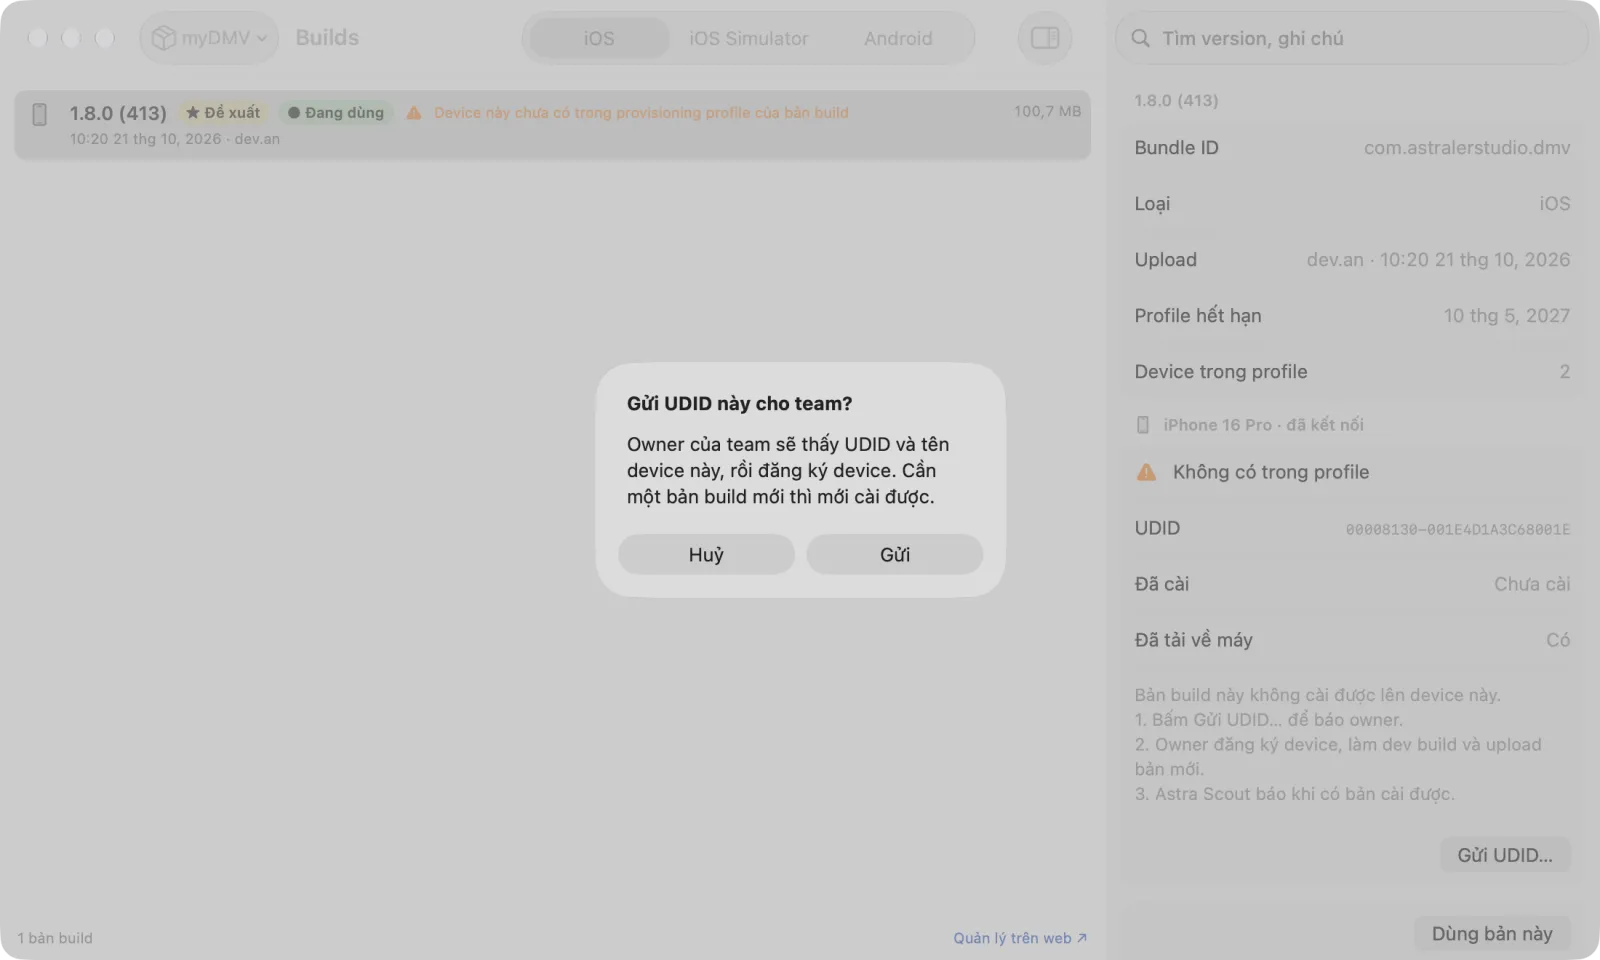Image resolution: width=1600 pixels, height=960 pixels.
Task: Toggle the sidebar panel icon
Action: (x=1045, y=38)
